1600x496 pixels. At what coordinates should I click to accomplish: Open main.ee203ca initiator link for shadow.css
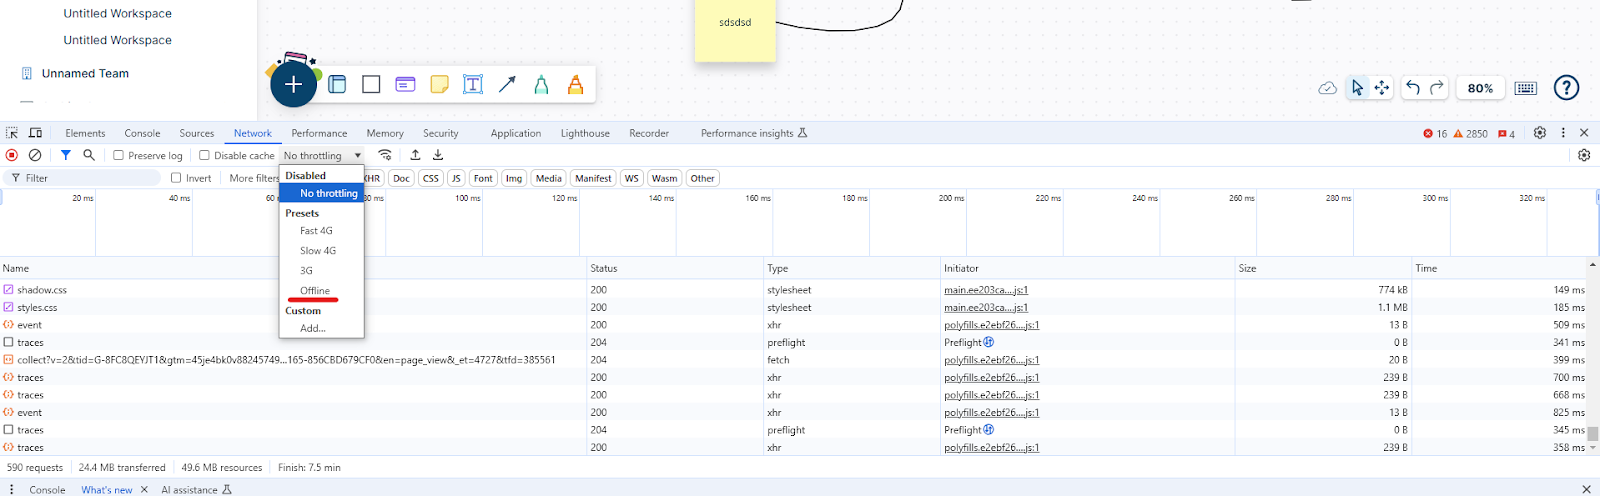tap(985, 290)
